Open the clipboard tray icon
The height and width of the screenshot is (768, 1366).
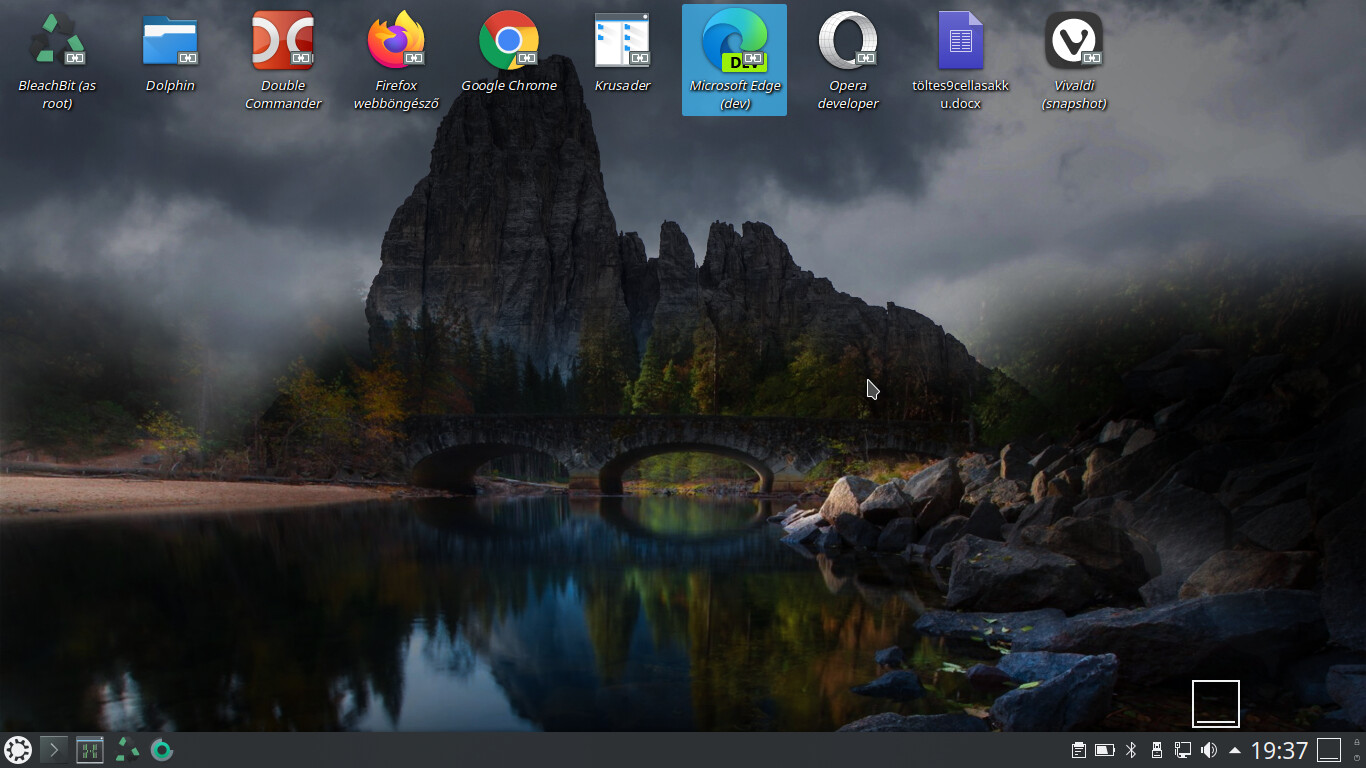coord(1079,750)
